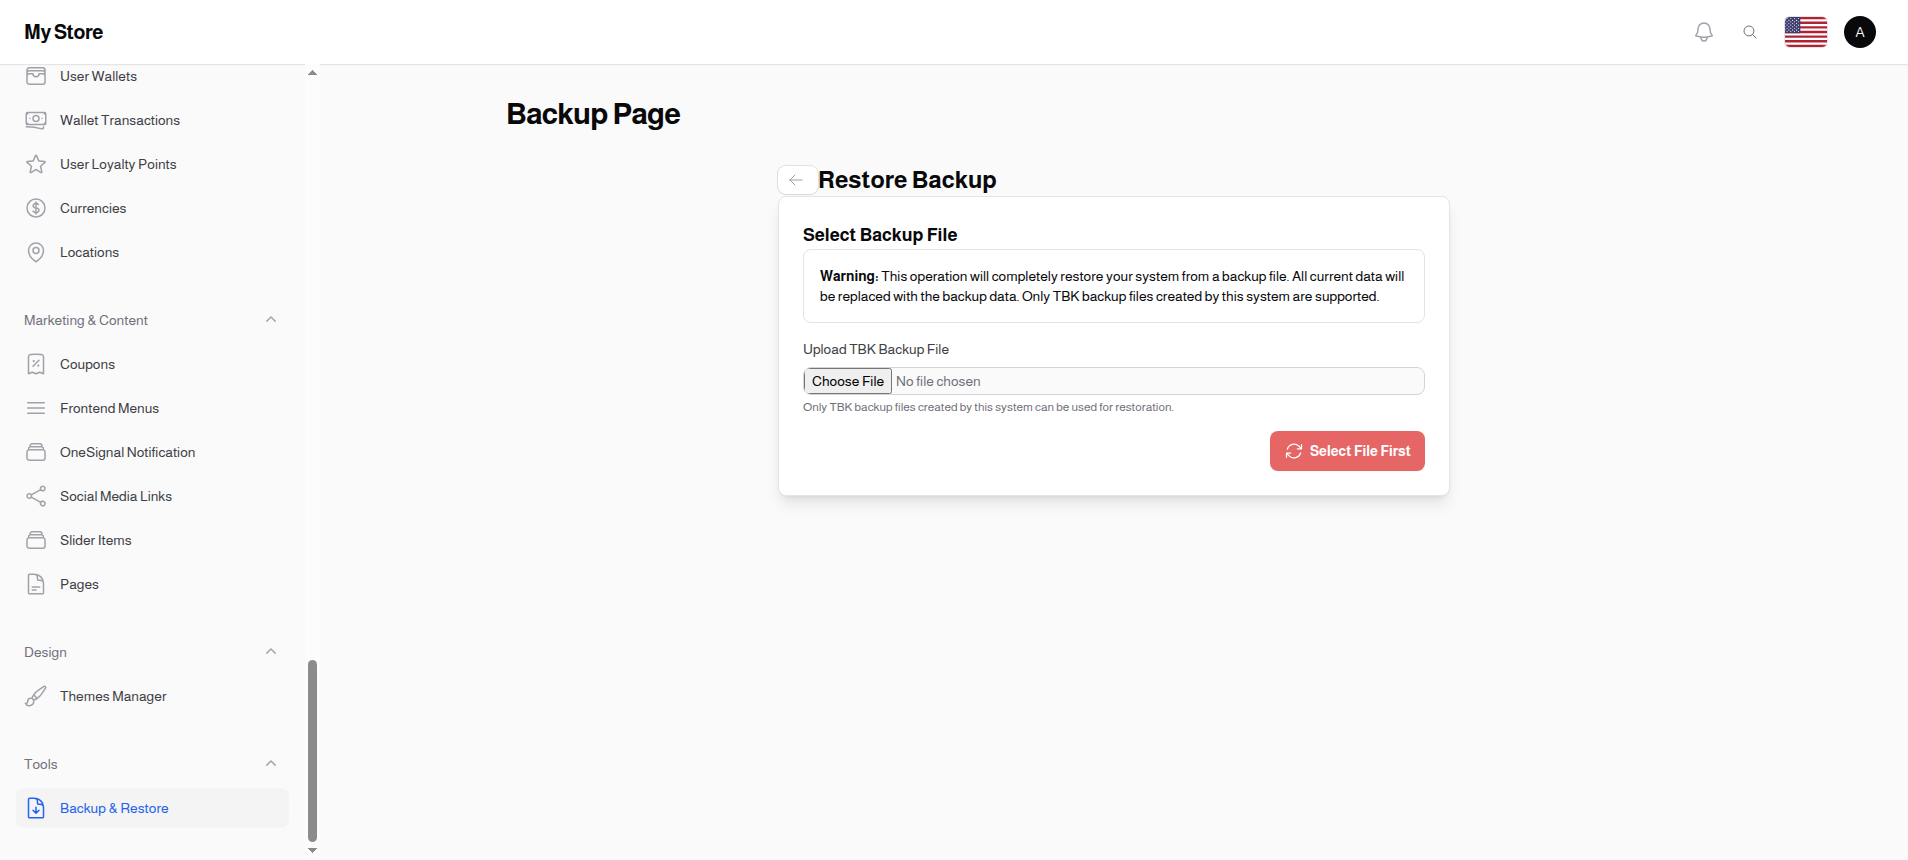The height and width of the screenshot is (860, 1908).
Task: Open the user avatar menu
Action: click(x=1860, y=32)
